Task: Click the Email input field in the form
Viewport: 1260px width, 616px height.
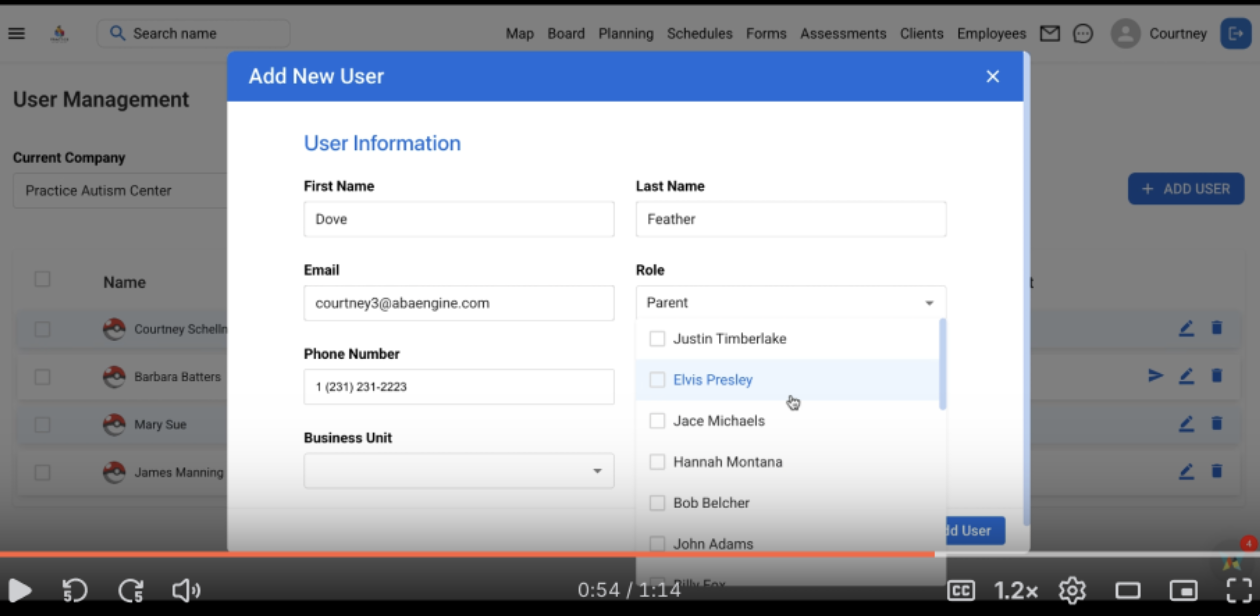Action: click(x=458, y=303)
